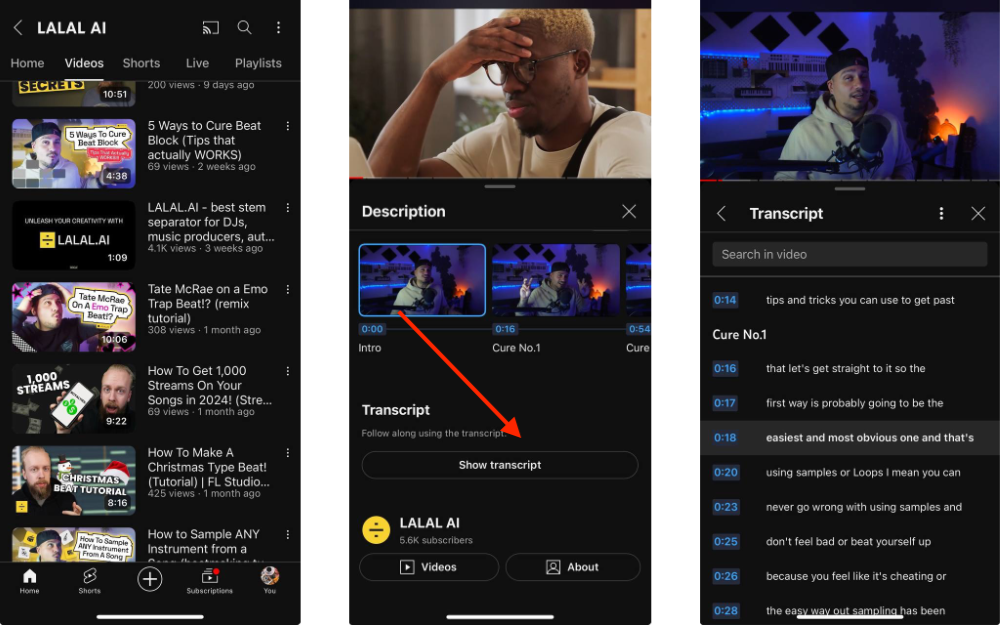Screen dimensions: 1000x625
Task: Play the LALAL.AI stem separator thumbnail
Action: [x=74, y=235]
